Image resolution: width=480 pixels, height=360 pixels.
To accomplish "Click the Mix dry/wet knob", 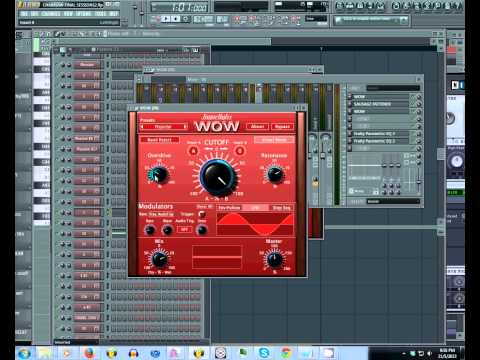I will coord(159,259).
